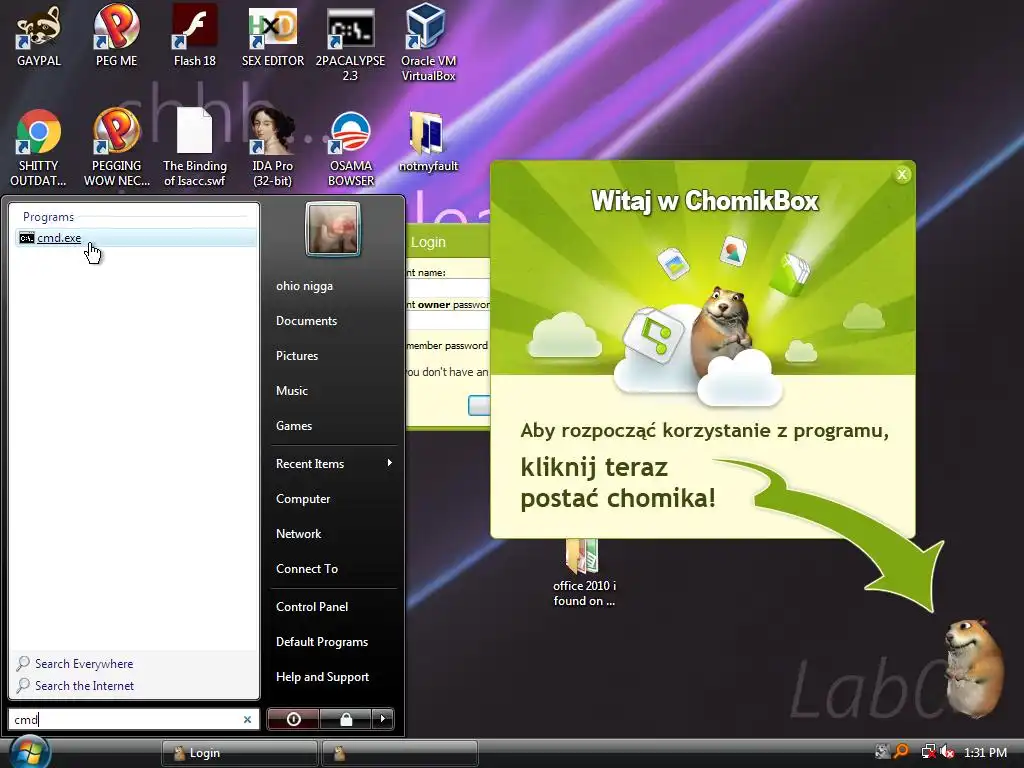Open the Chrome browser desktop shortcut
The height and width of the screenshot is (768, 1024).
(39, 148)
